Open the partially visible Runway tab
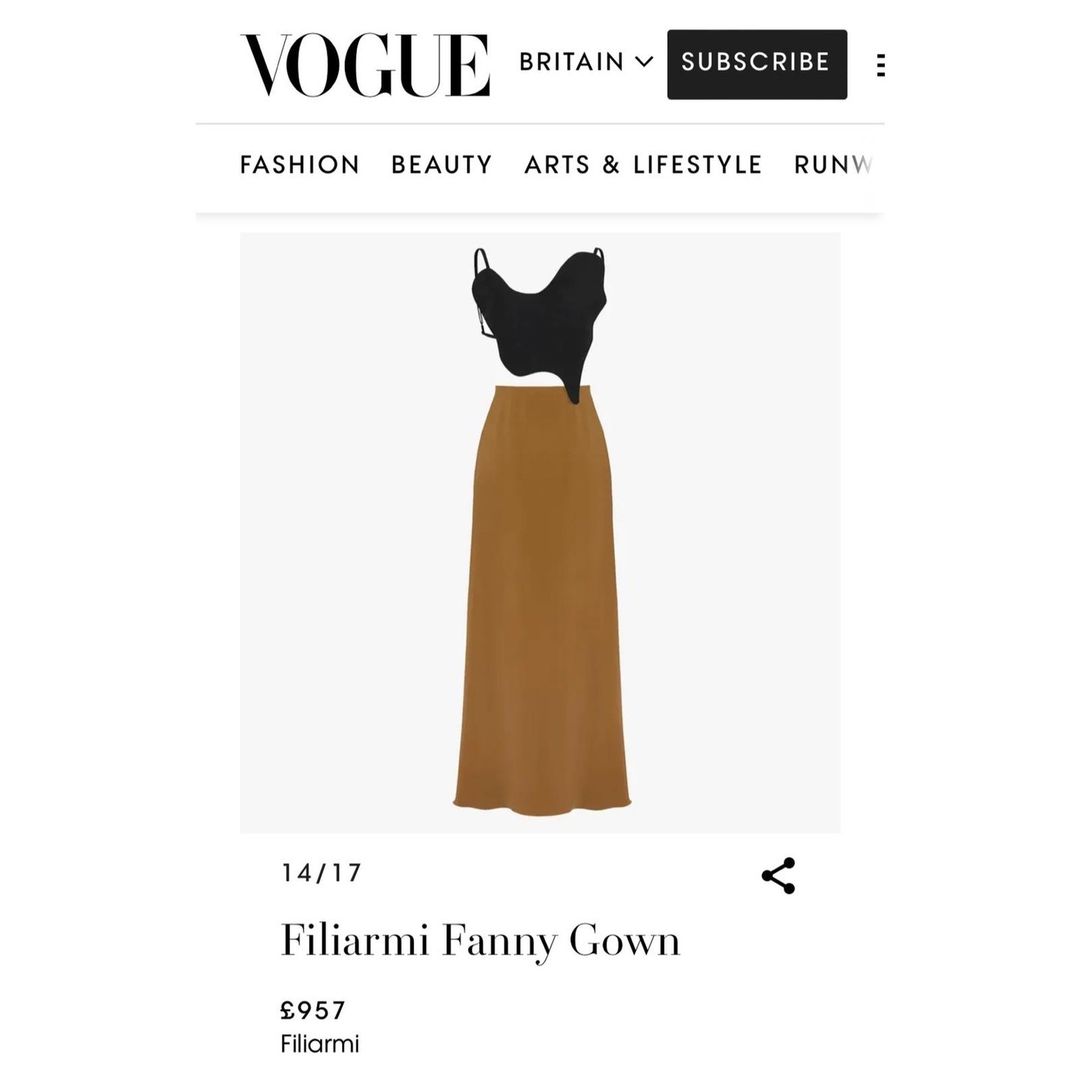Viewport: 1080px width, 1080px height. pyautogui.click(x=833, y=165)
